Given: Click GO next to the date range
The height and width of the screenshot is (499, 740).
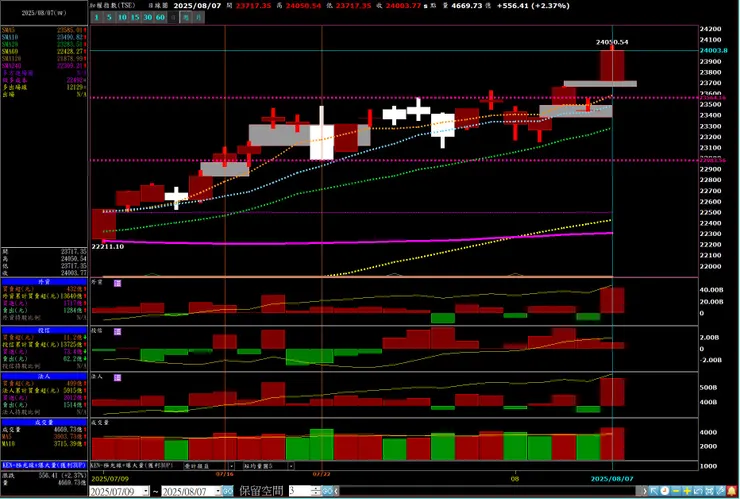Looking at the screenshot, I should point(227,491).
